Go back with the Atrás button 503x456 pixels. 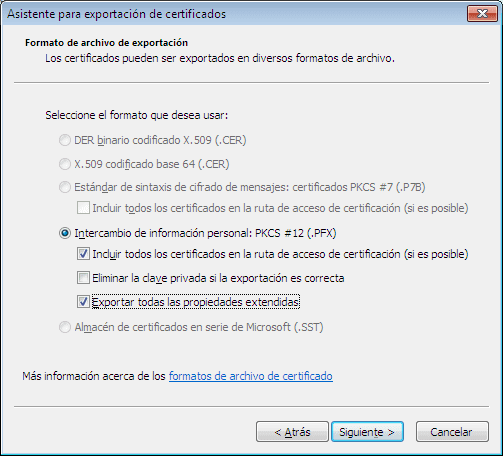[292, 432]
